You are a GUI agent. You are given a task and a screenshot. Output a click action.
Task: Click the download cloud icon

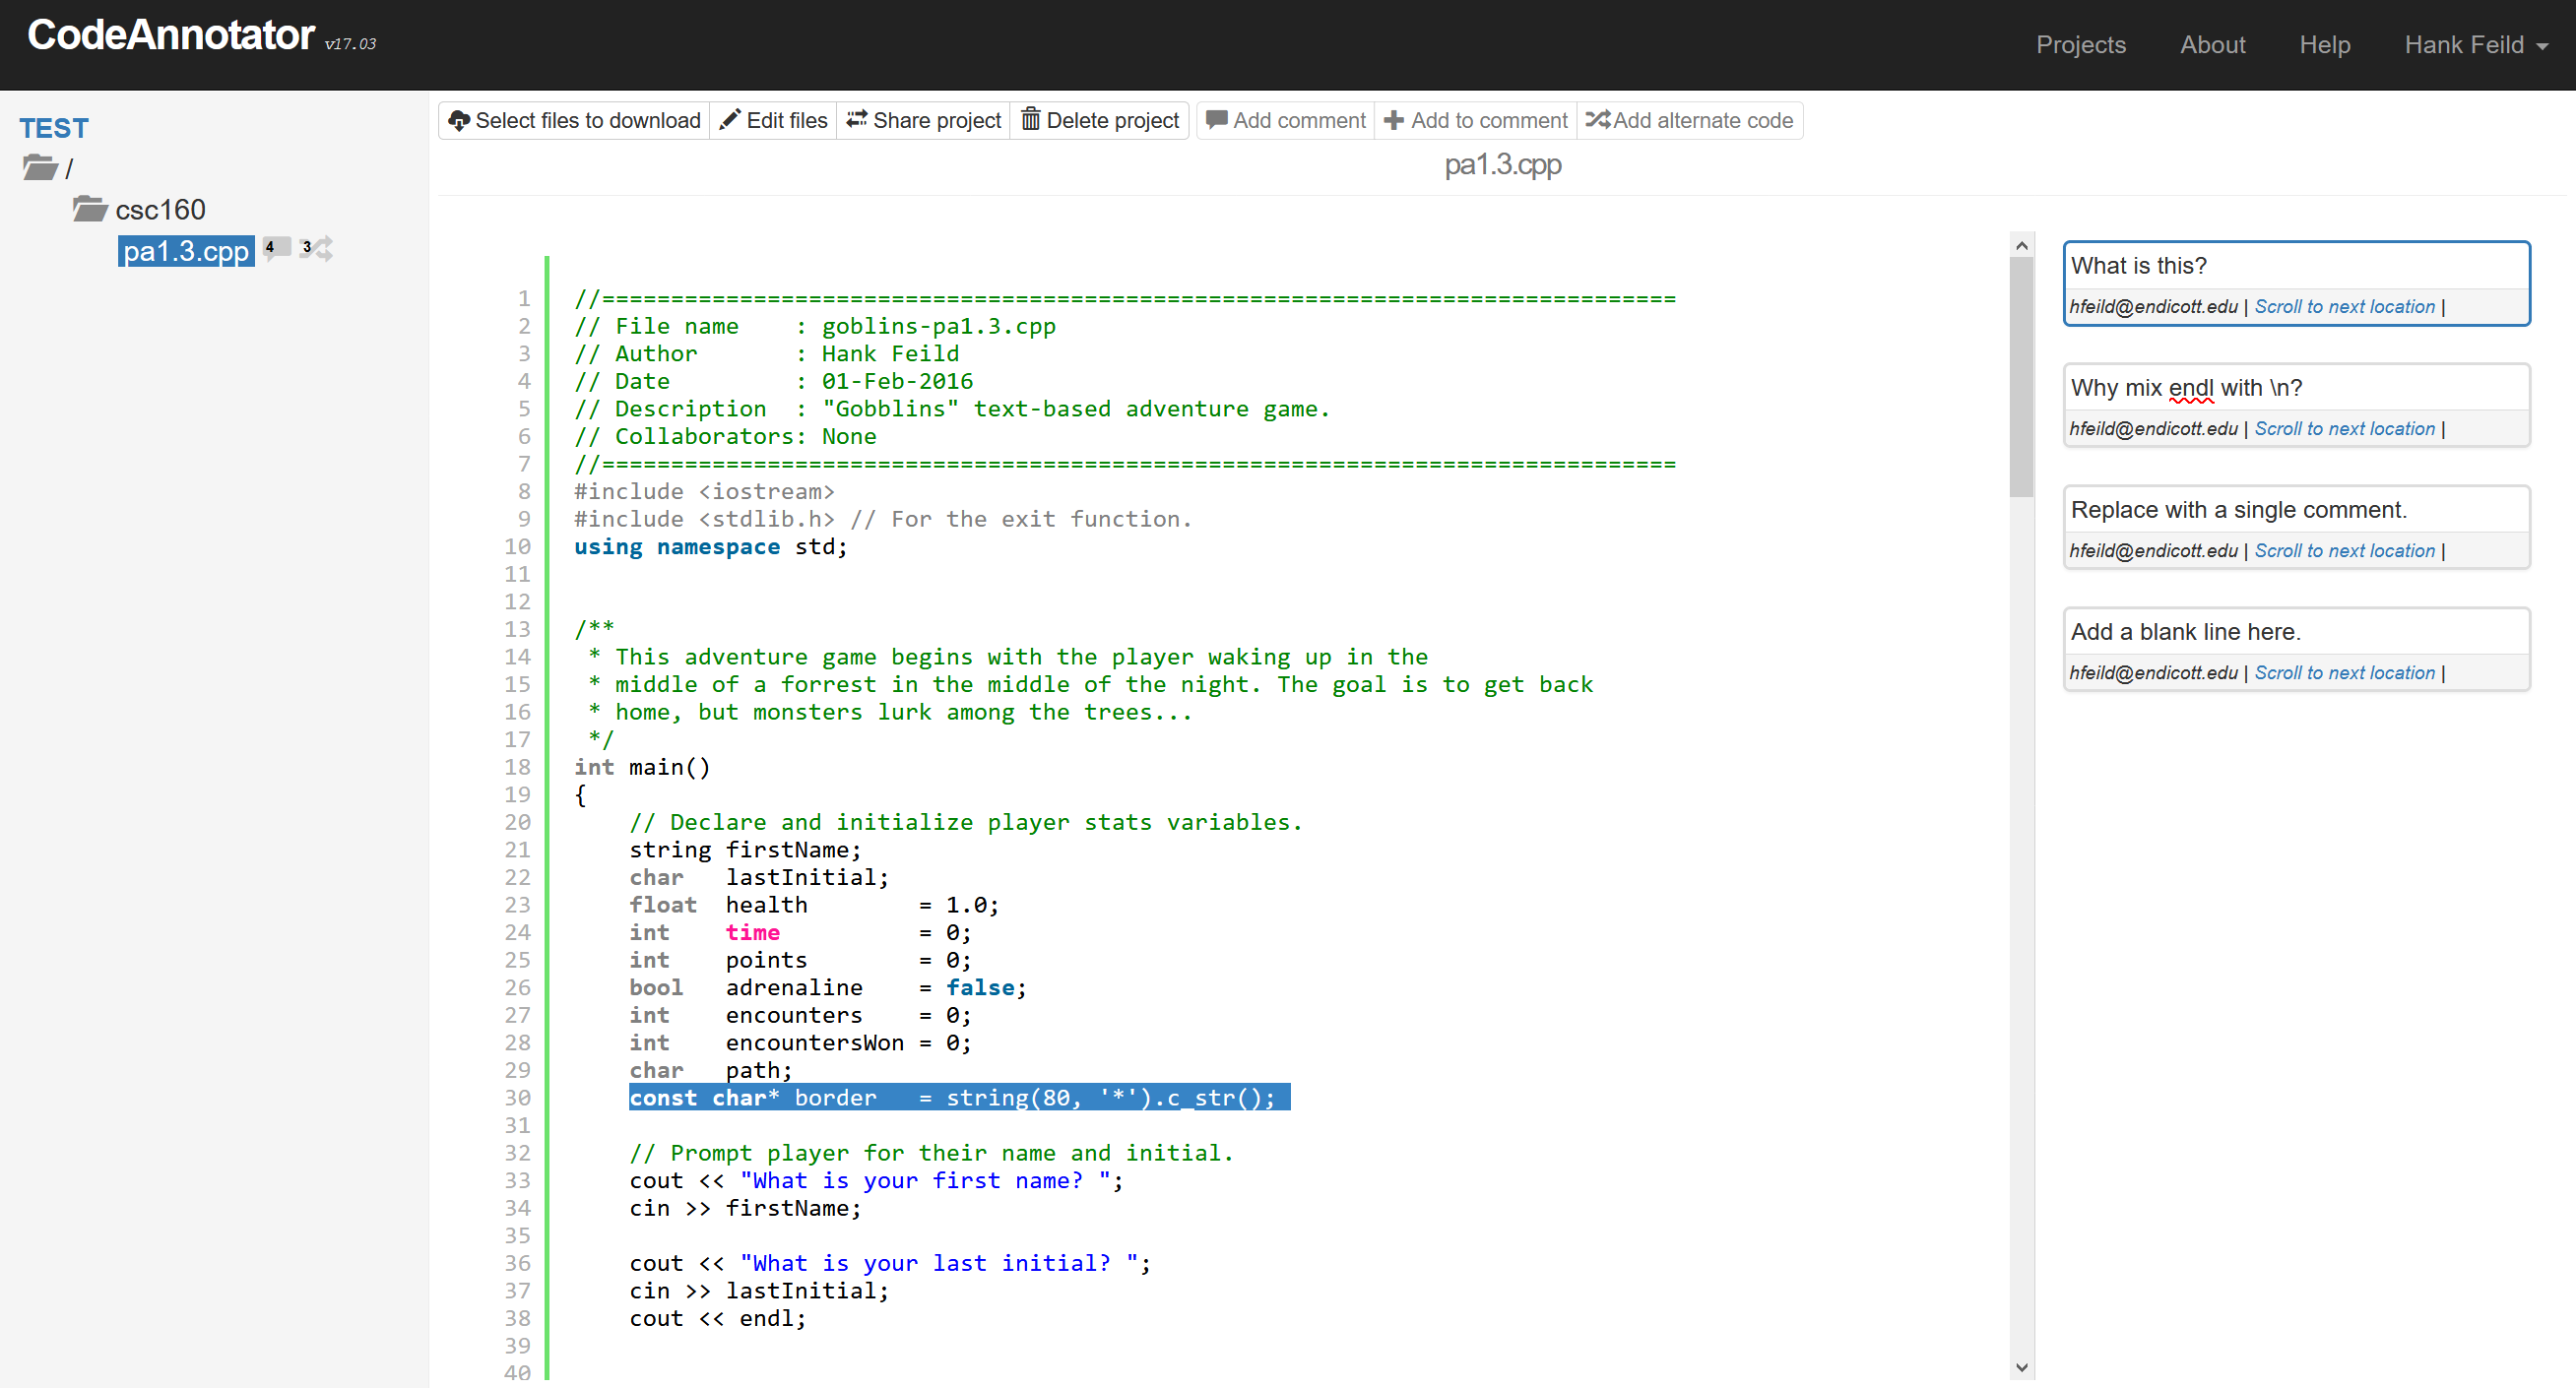click(459, 120)
